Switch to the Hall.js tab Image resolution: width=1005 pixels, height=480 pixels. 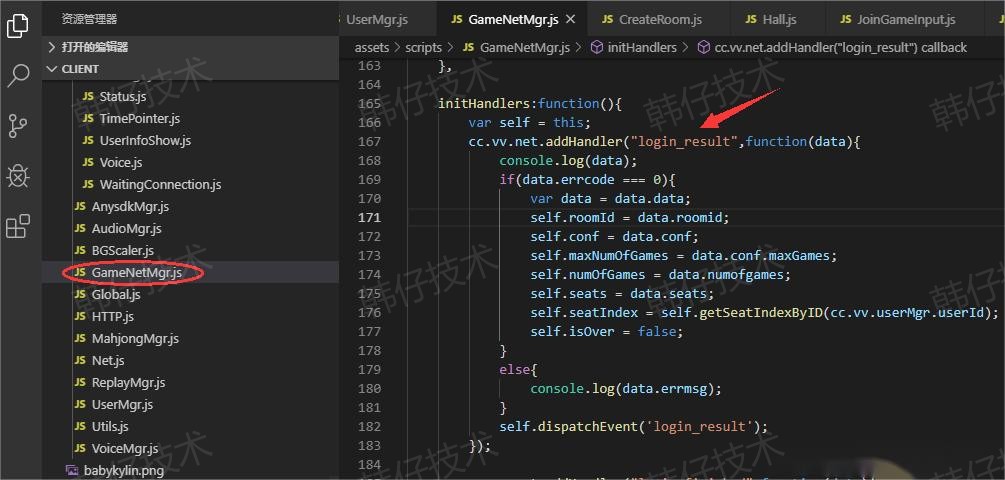pyautogui.click(x=777, y=19)
